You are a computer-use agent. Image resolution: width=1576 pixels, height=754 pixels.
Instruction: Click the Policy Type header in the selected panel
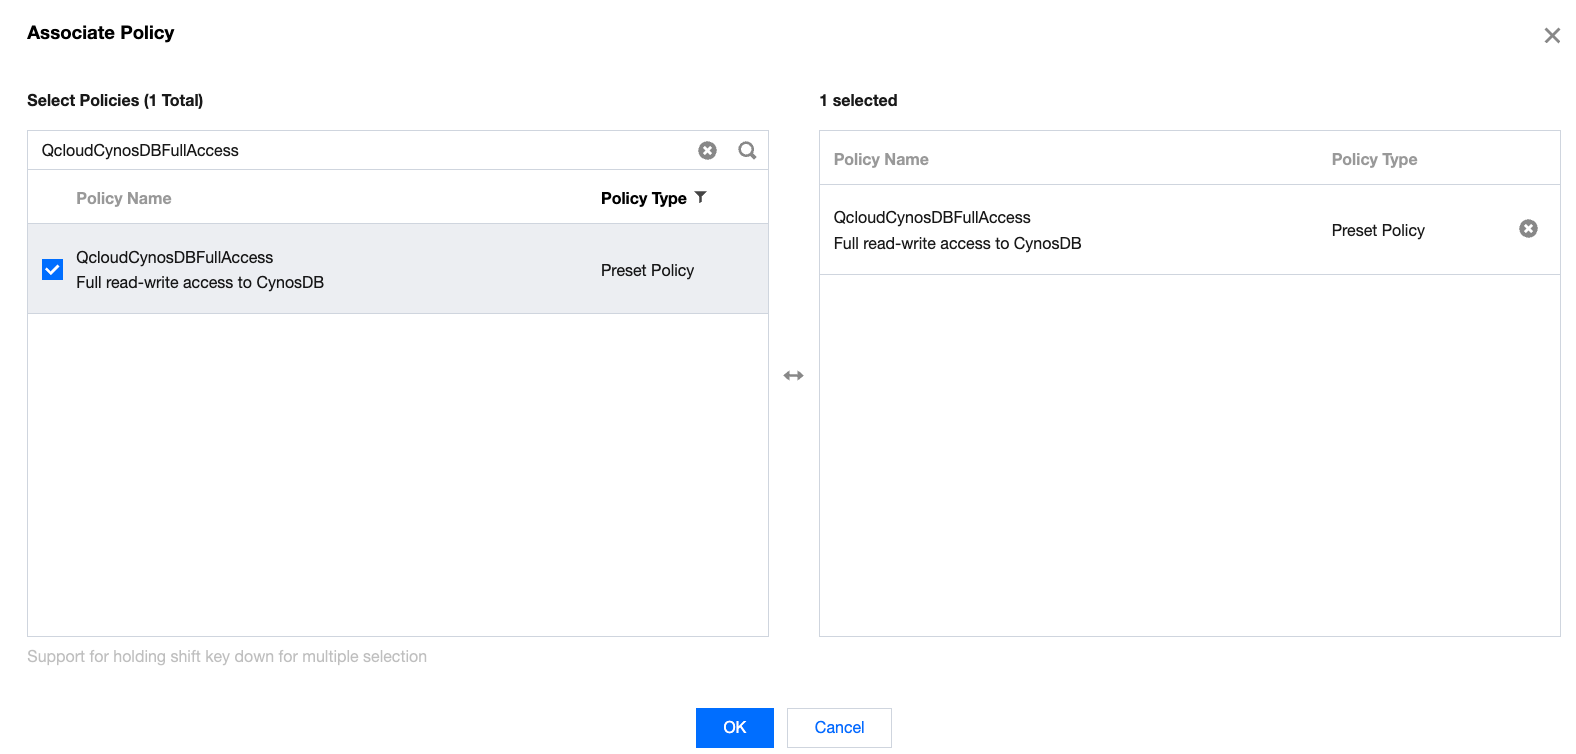pyautogui.click(x=1374, y=159)
